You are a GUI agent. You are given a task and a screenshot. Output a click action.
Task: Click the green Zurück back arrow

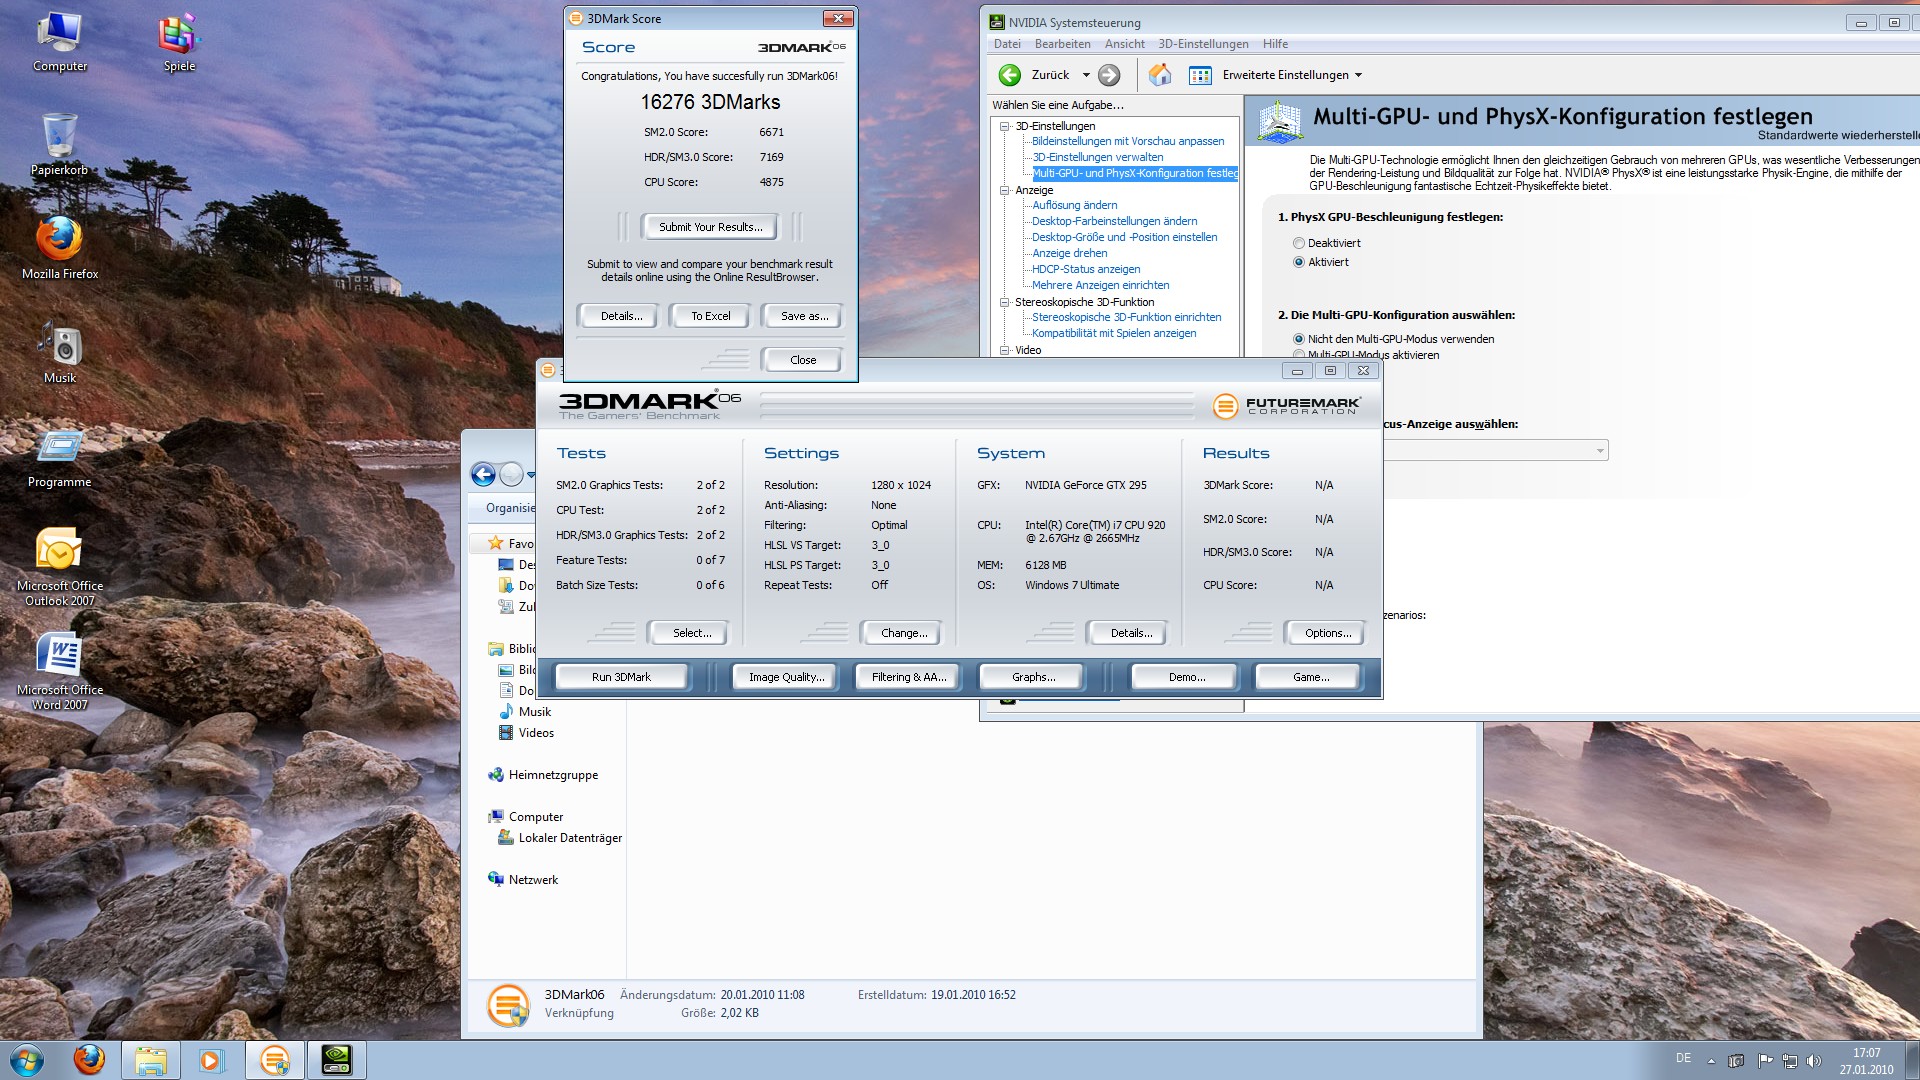(1010, 75)
